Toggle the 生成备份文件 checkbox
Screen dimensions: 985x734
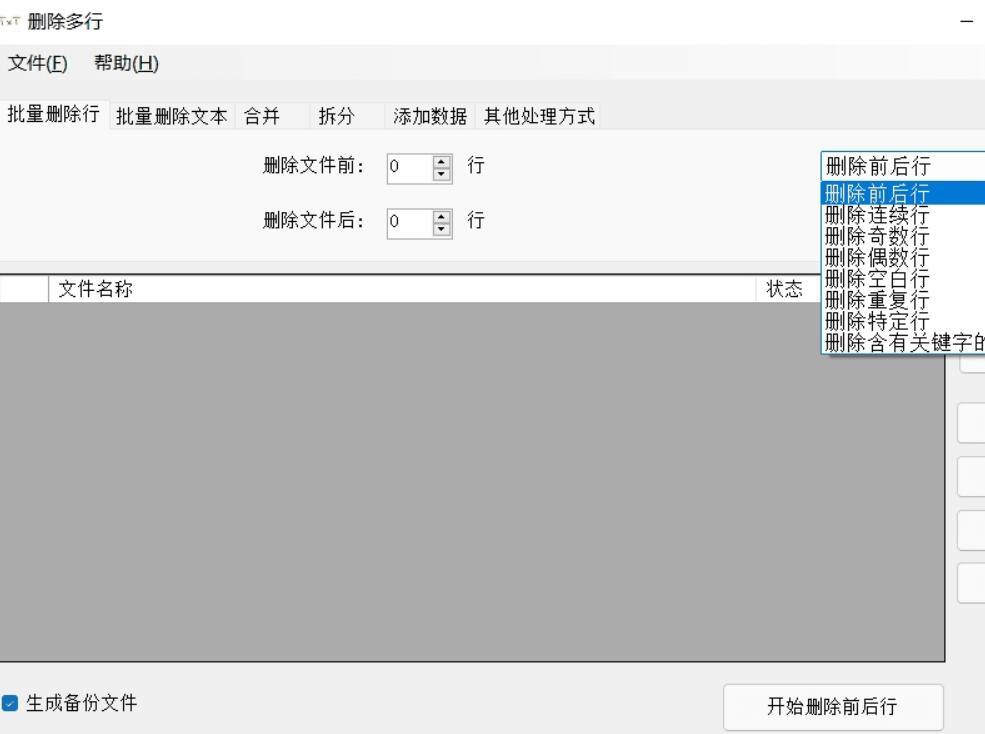click(10, 703)
